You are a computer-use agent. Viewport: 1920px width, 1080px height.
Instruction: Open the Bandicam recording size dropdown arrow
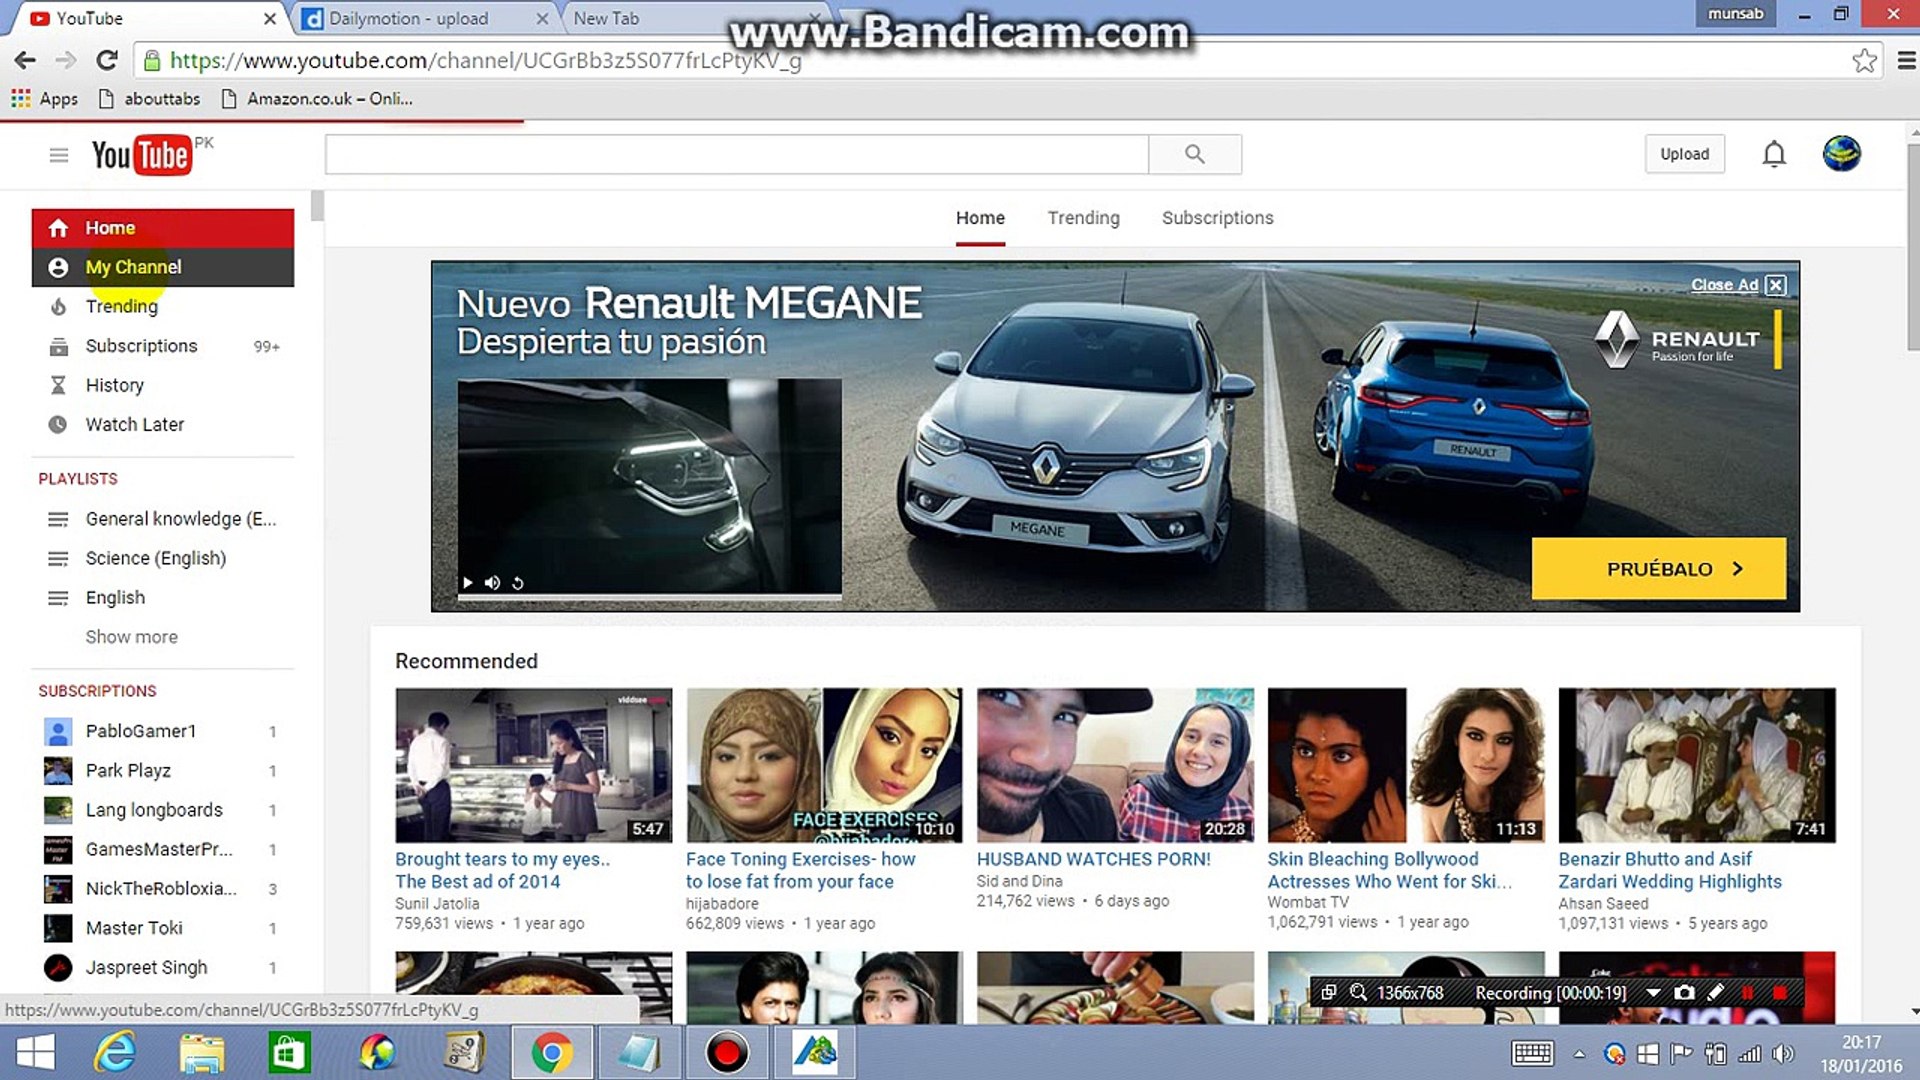tap(1652, 993)
